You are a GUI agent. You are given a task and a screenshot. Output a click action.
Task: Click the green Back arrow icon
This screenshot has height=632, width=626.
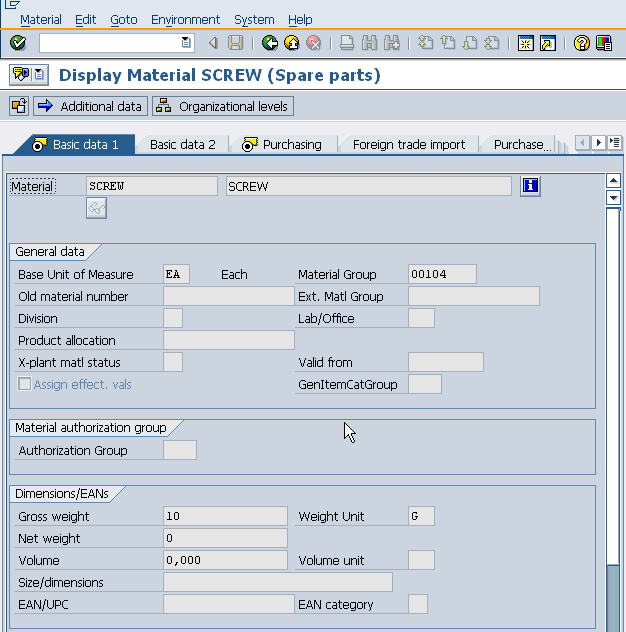pos(269,43)
